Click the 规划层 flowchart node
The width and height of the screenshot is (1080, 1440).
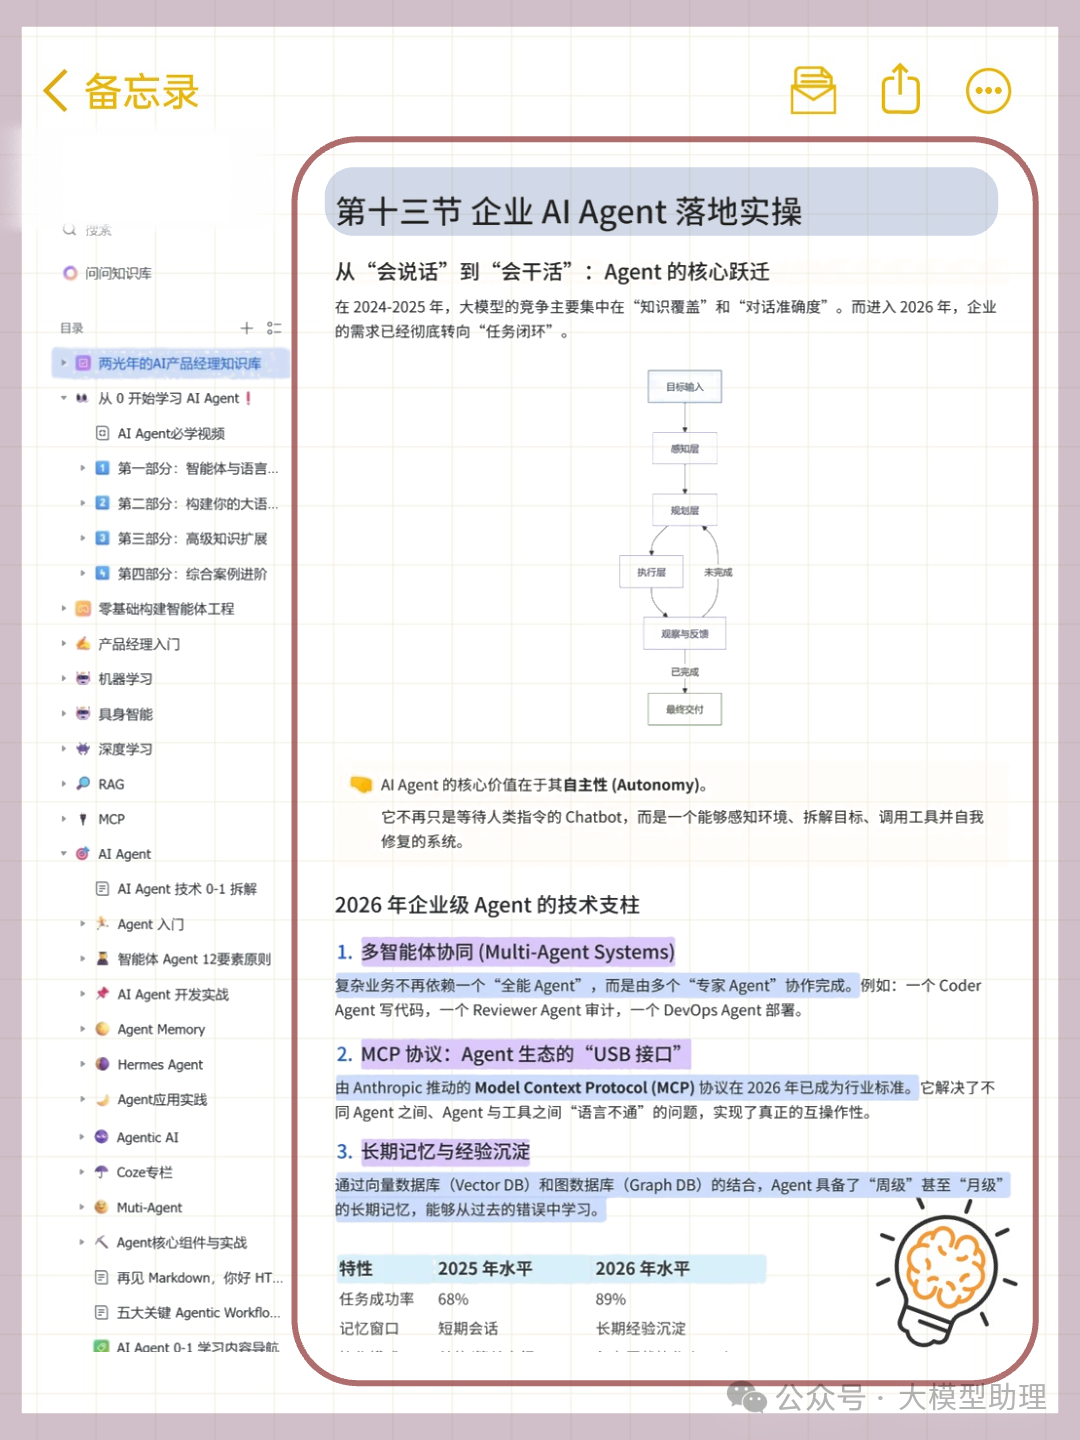tap(685, 511)
